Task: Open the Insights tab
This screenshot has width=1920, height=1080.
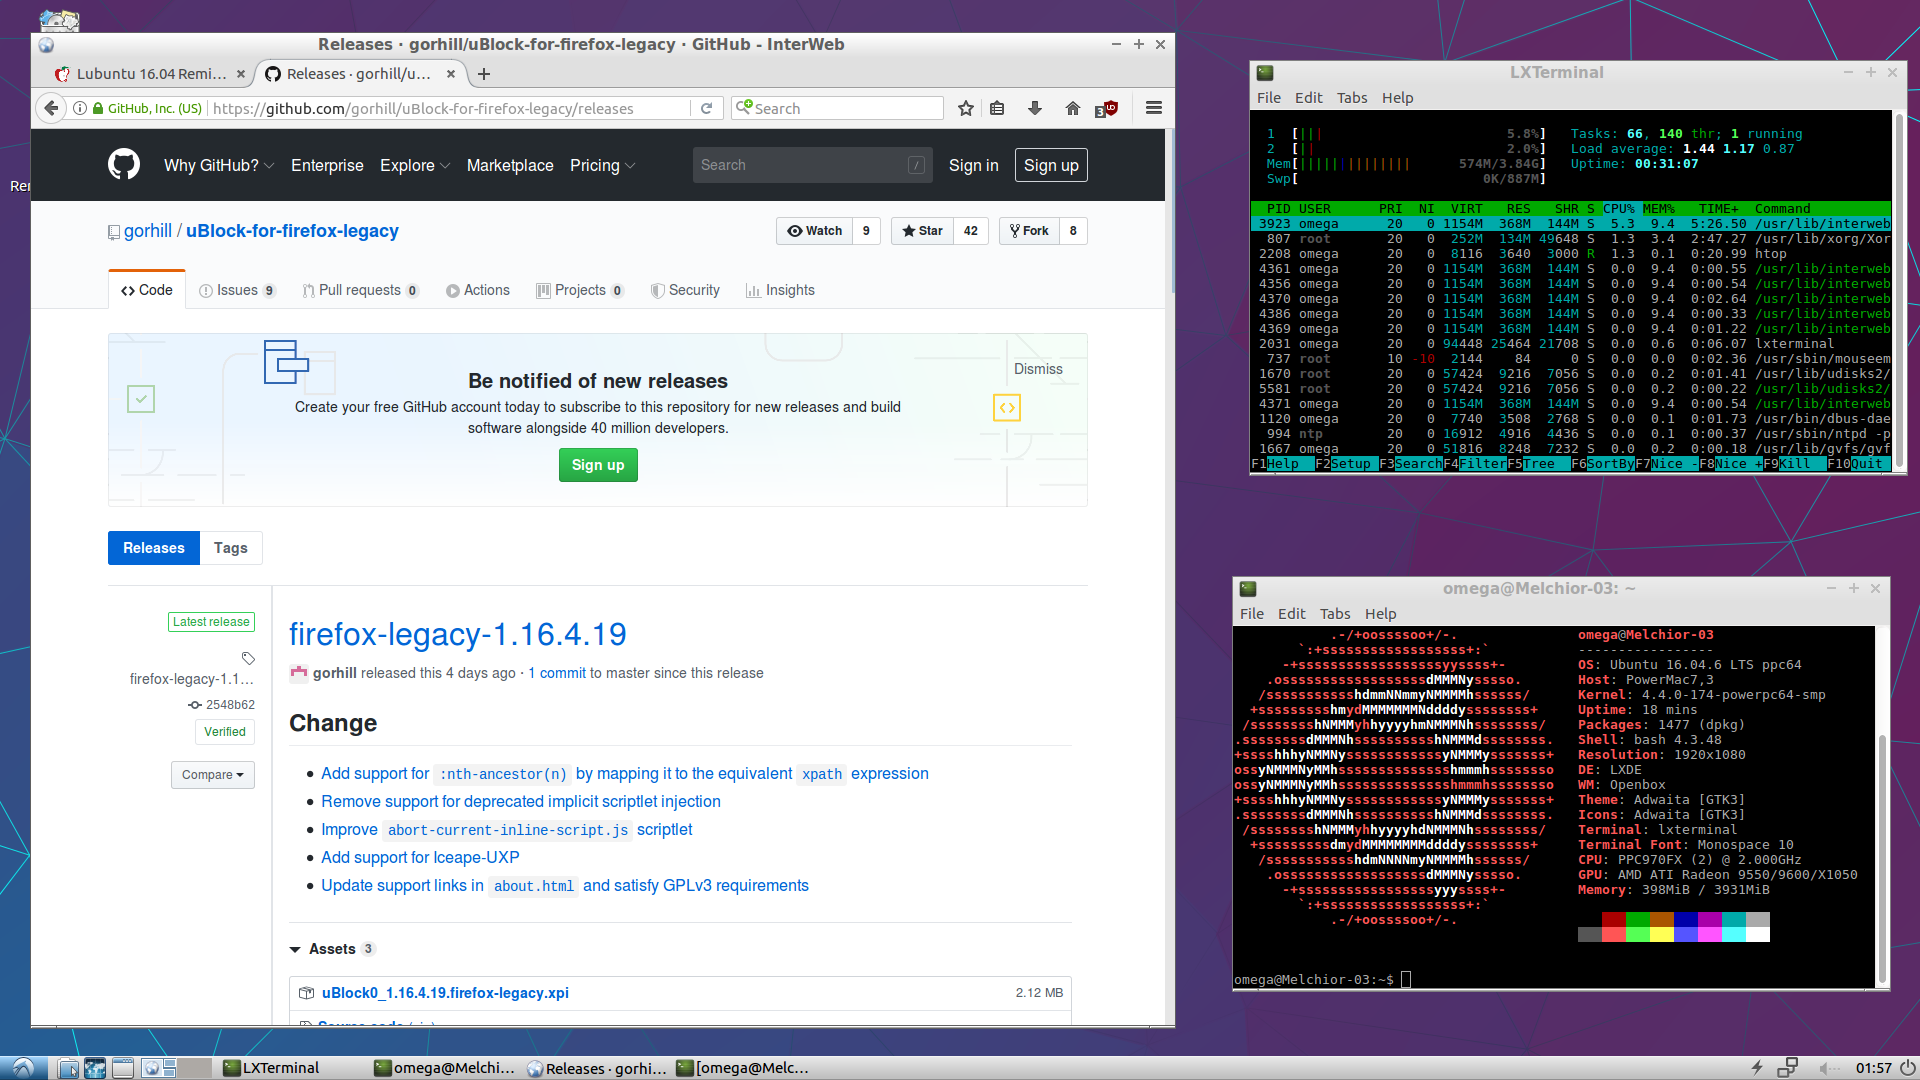Action: (x=780, y=290)
